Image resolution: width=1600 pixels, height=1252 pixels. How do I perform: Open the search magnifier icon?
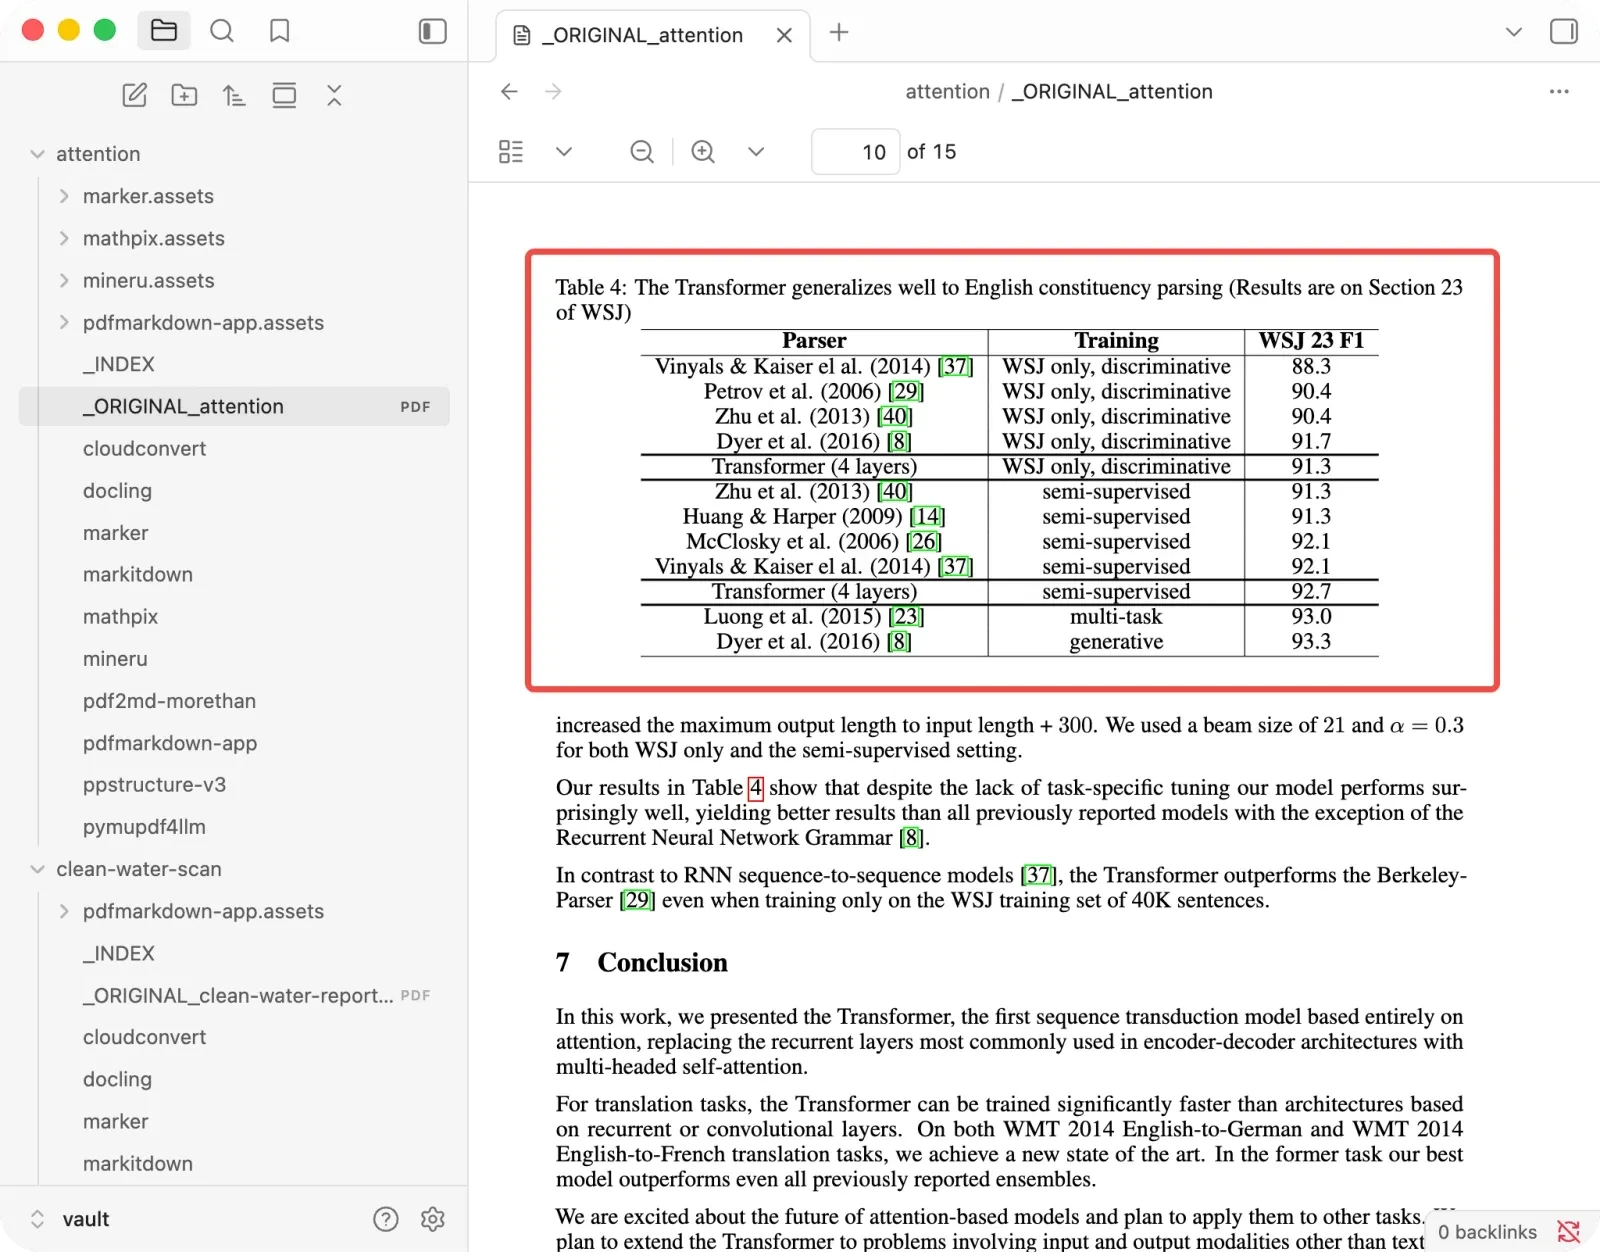(222, 31)
